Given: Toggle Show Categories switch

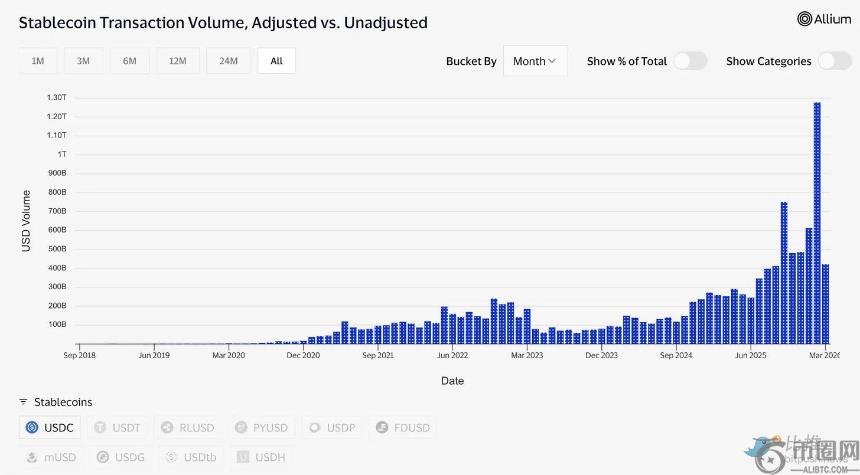Looking at the screenshot, I should (834, 61).
